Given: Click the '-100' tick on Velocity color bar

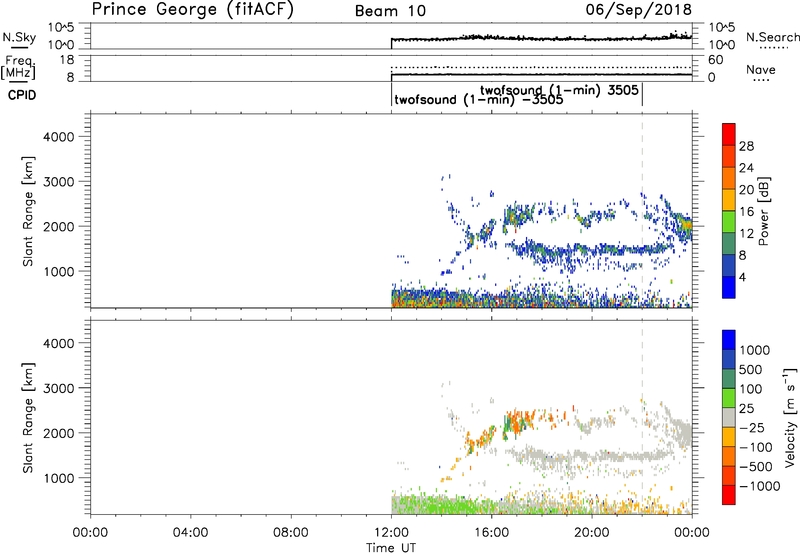Looking at the screenshot, I should (x=756, y=447).
